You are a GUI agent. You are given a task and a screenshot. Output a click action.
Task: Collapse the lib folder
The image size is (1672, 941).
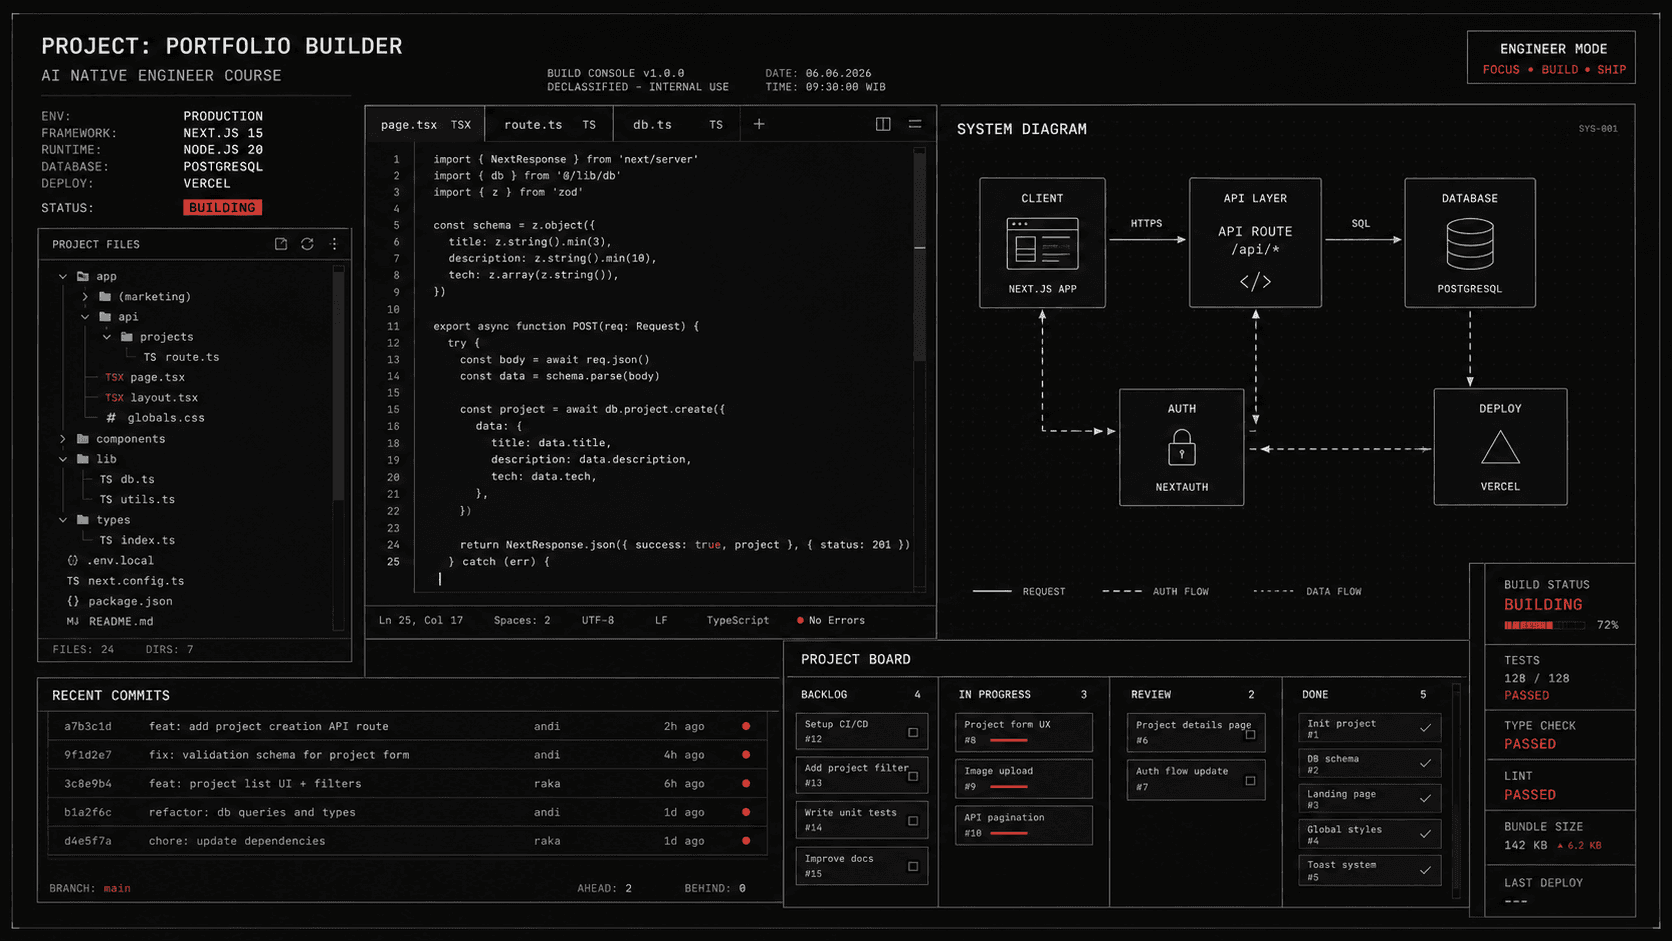(x=63, y=459)
